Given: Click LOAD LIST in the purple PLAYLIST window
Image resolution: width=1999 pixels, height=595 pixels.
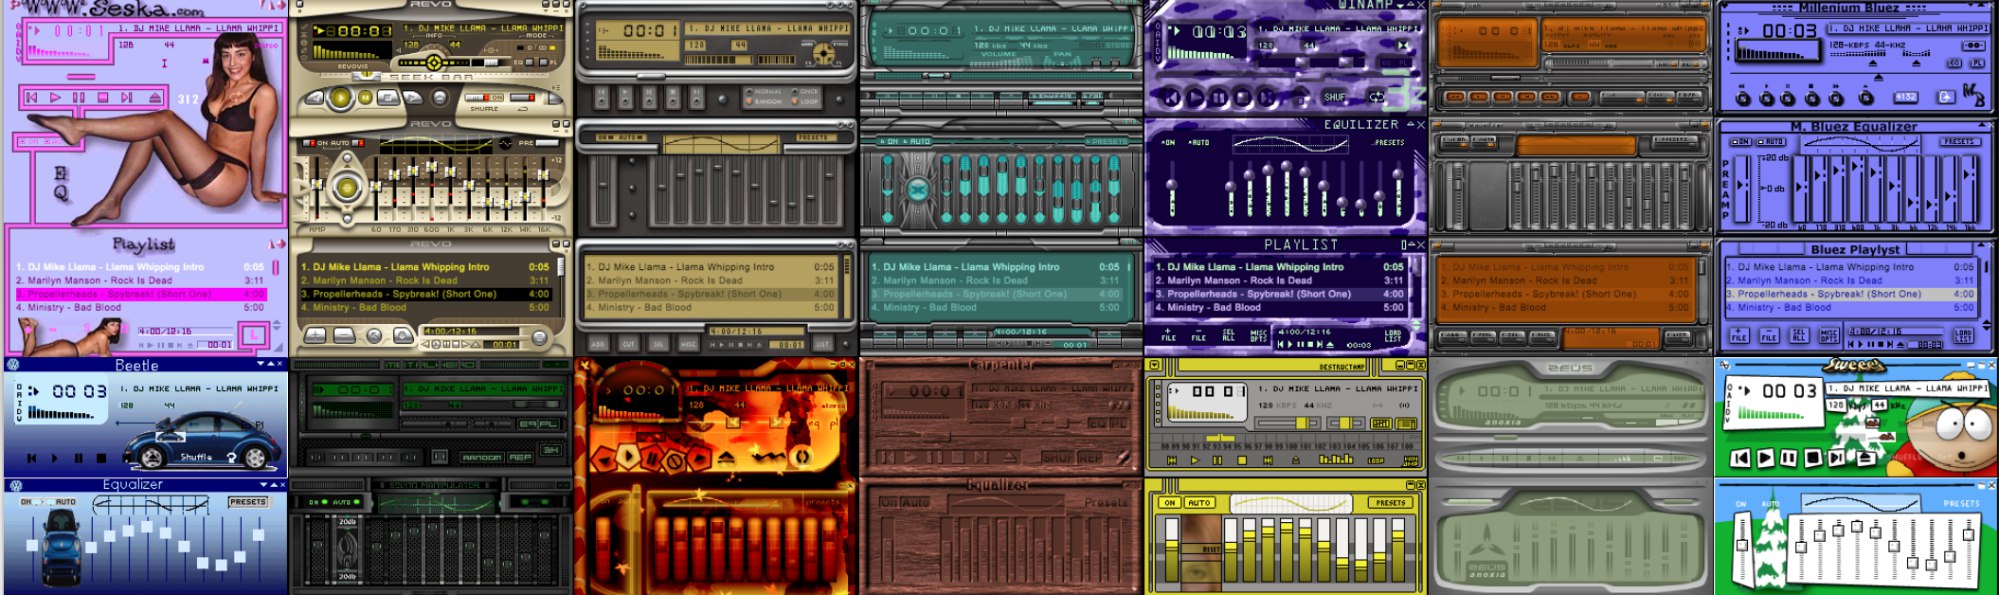Looking at the screenshot, I should [1393, 335].
